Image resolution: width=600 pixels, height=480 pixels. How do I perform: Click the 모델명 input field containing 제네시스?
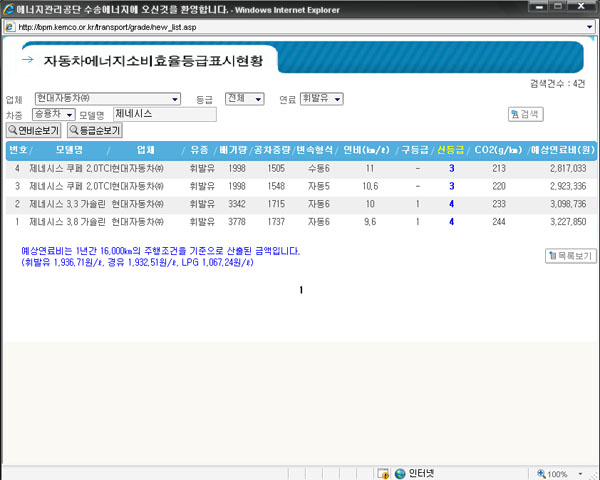click(x=165, y=114)
